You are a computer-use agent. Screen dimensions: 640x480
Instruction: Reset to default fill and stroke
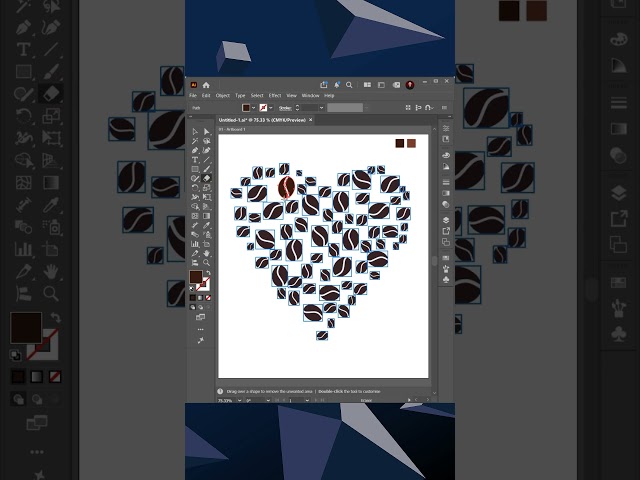coord(192,288)
